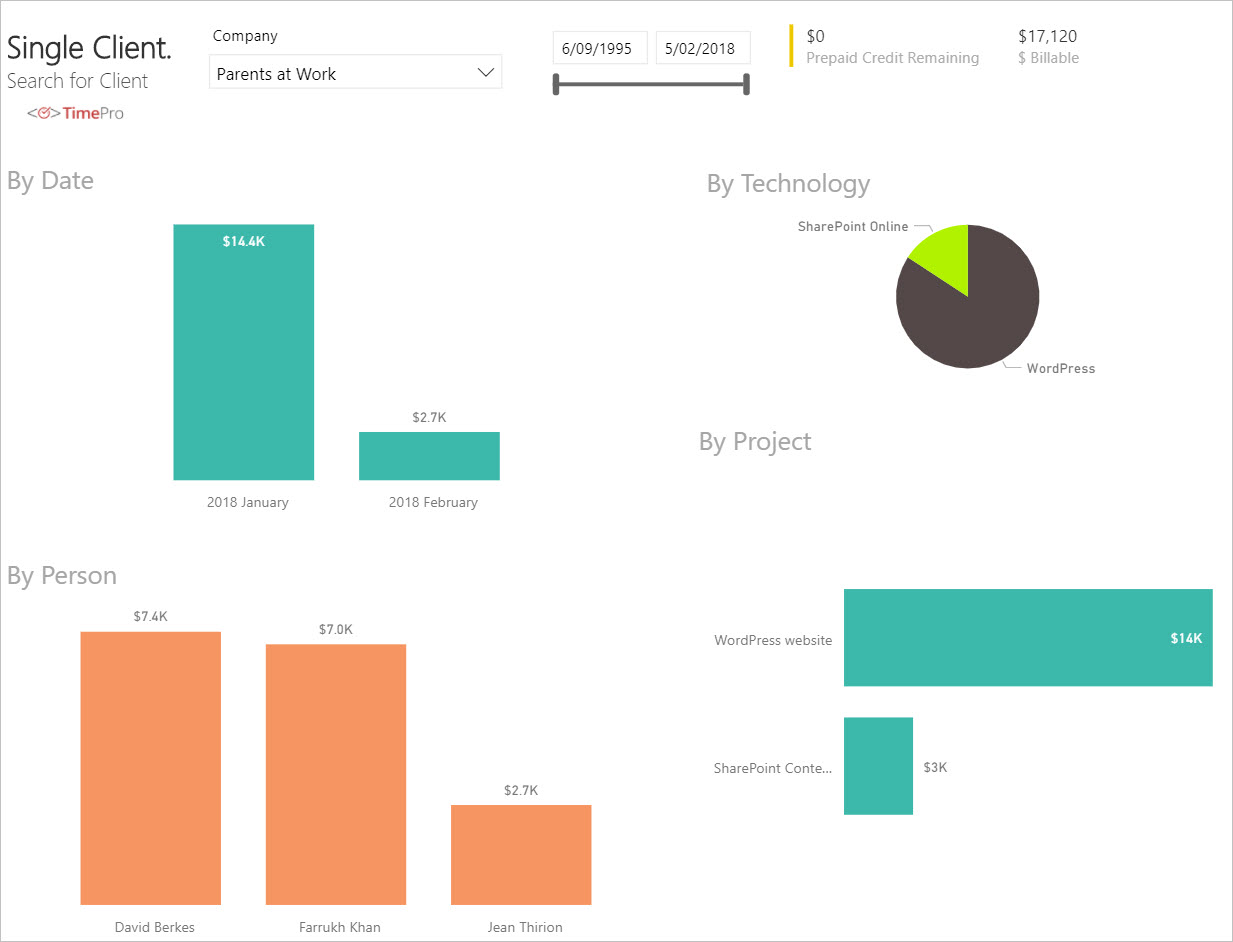Click the $17,120 Billable card
Image resolution: width=1233 pixels, height=942 pixels.
tap(1047, 47)
